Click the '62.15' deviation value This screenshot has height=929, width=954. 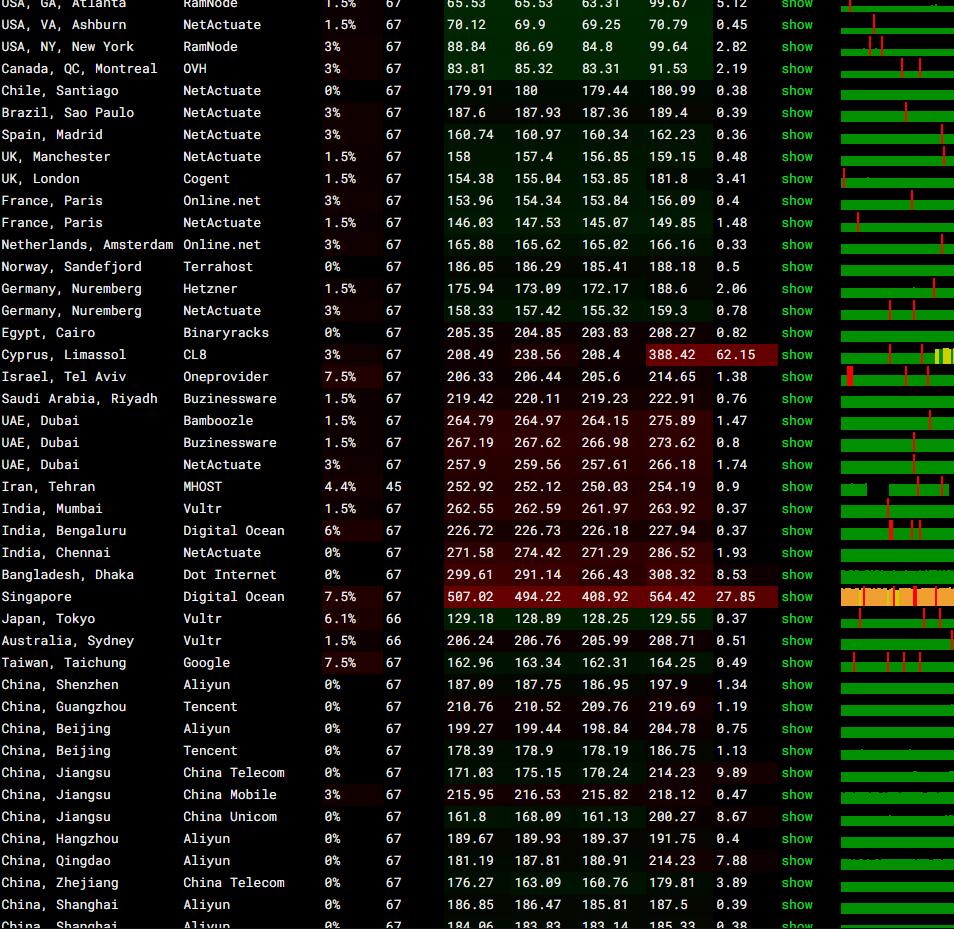click(736, 354)
